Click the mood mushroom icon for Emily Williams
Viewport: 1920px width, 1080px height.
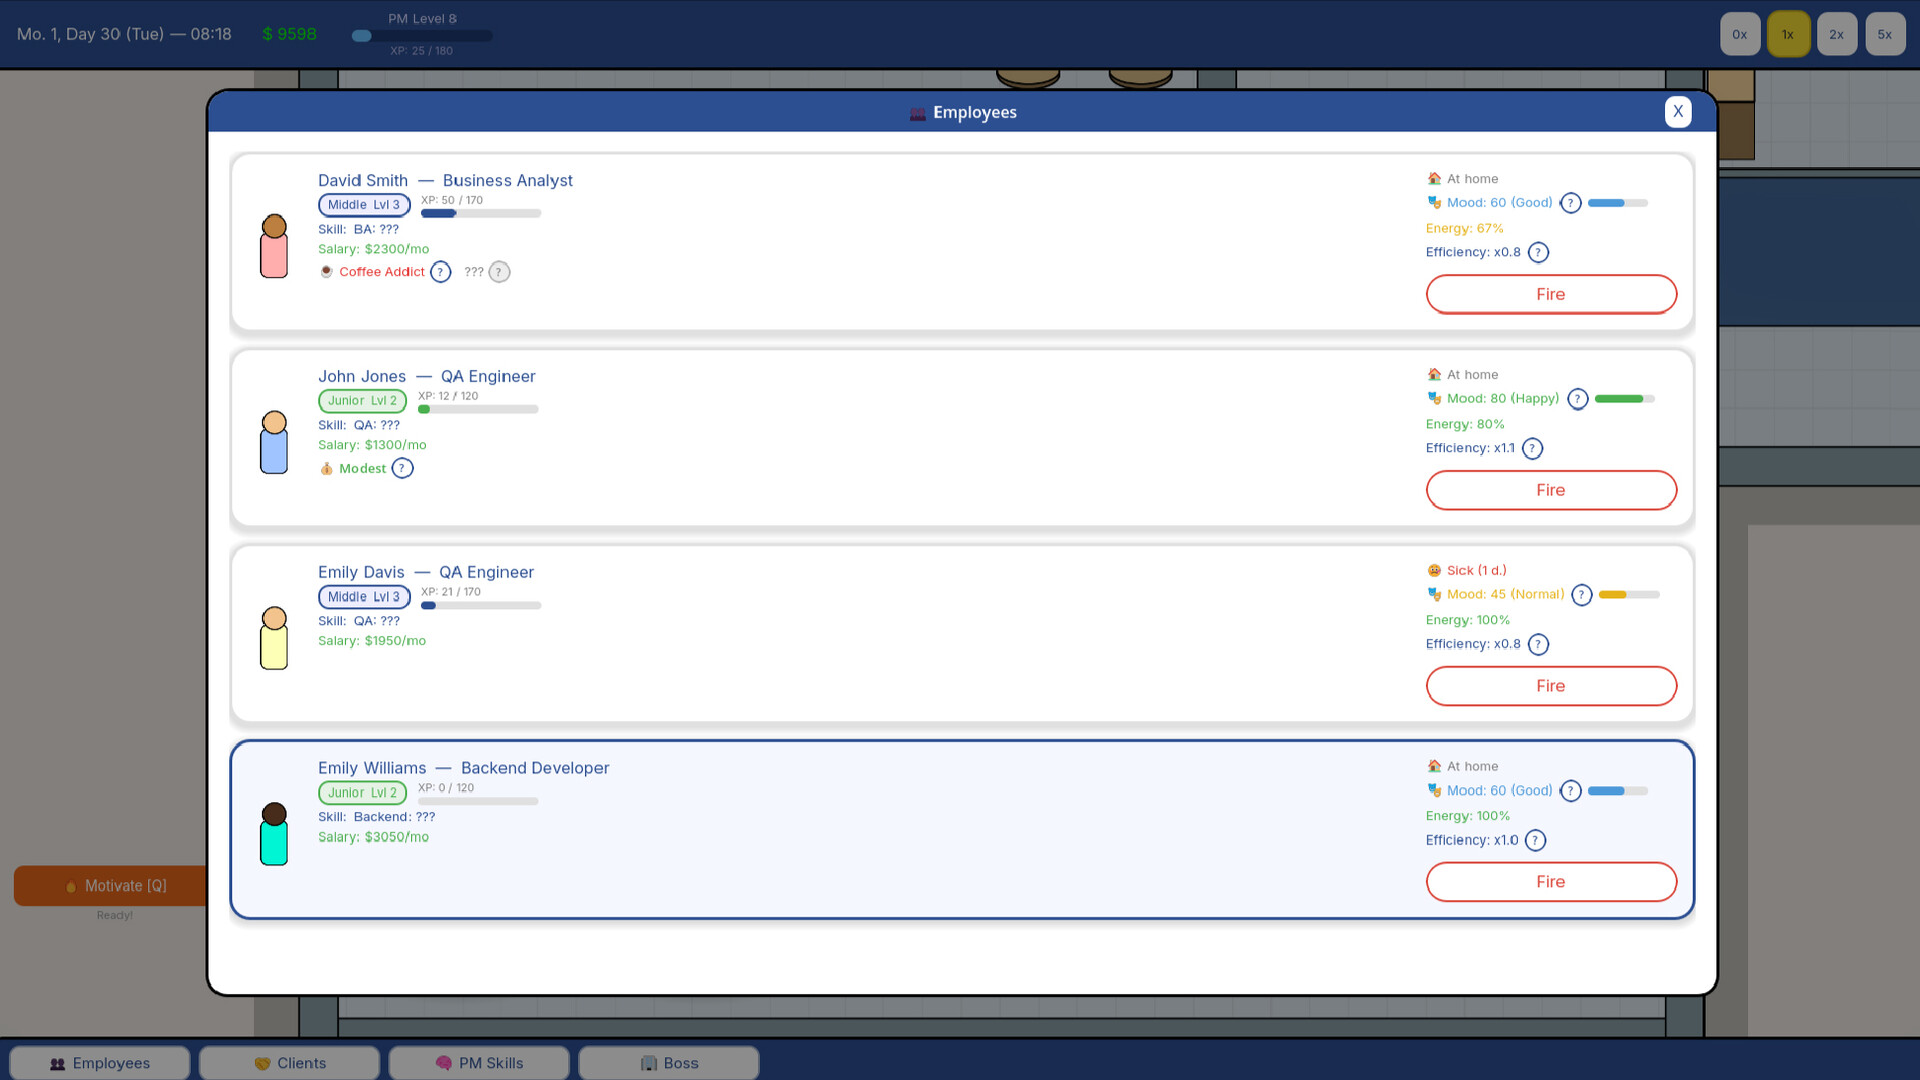point(1434,790)
